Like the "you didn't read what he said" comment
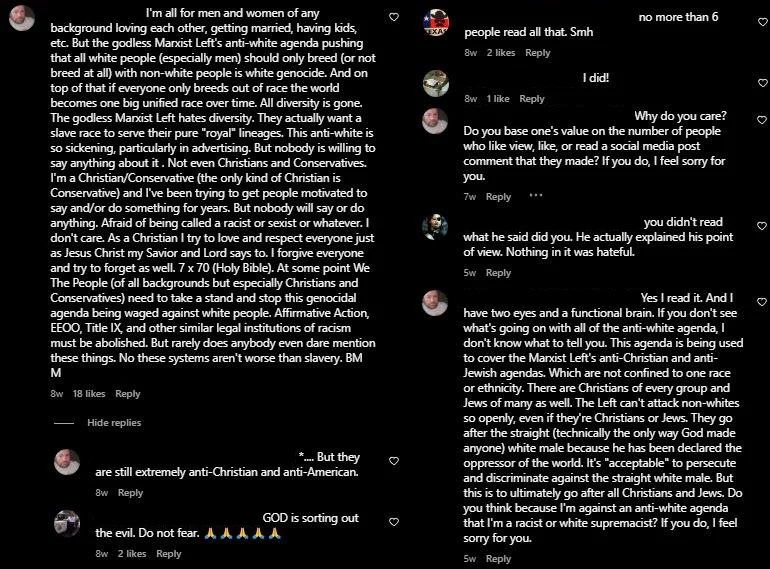The image size is (770, 569). pos(761,224)
